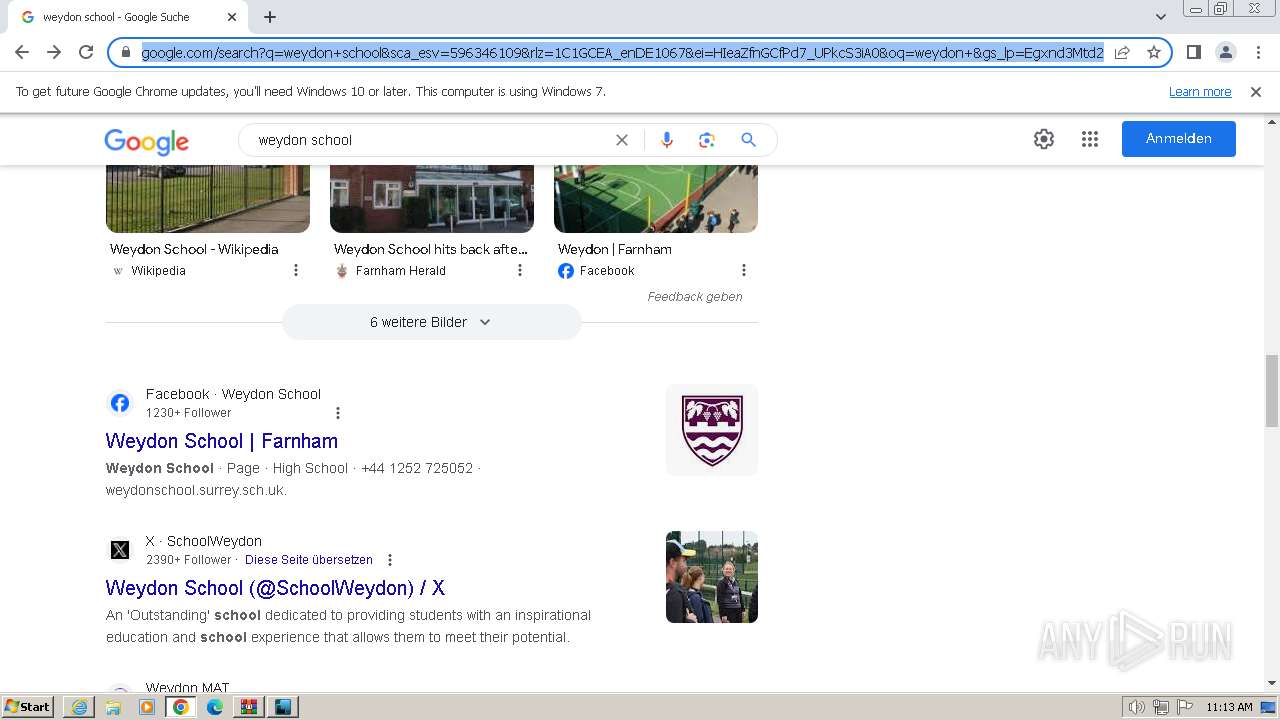Open more options for Farnham Herald image
1280x720 pixels.
(x=520, y=270)
